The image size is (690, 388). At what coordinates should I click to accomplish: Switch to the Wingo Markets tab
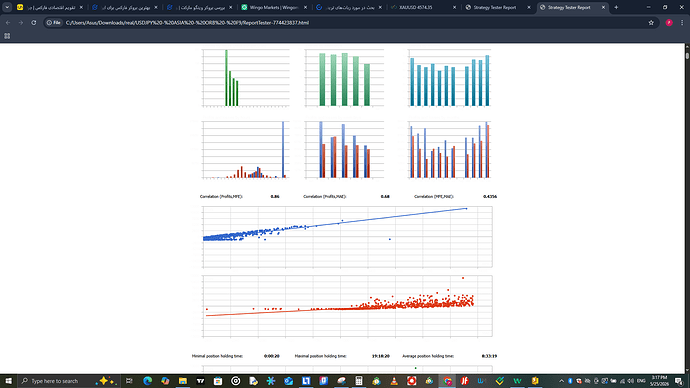point(273,7)
